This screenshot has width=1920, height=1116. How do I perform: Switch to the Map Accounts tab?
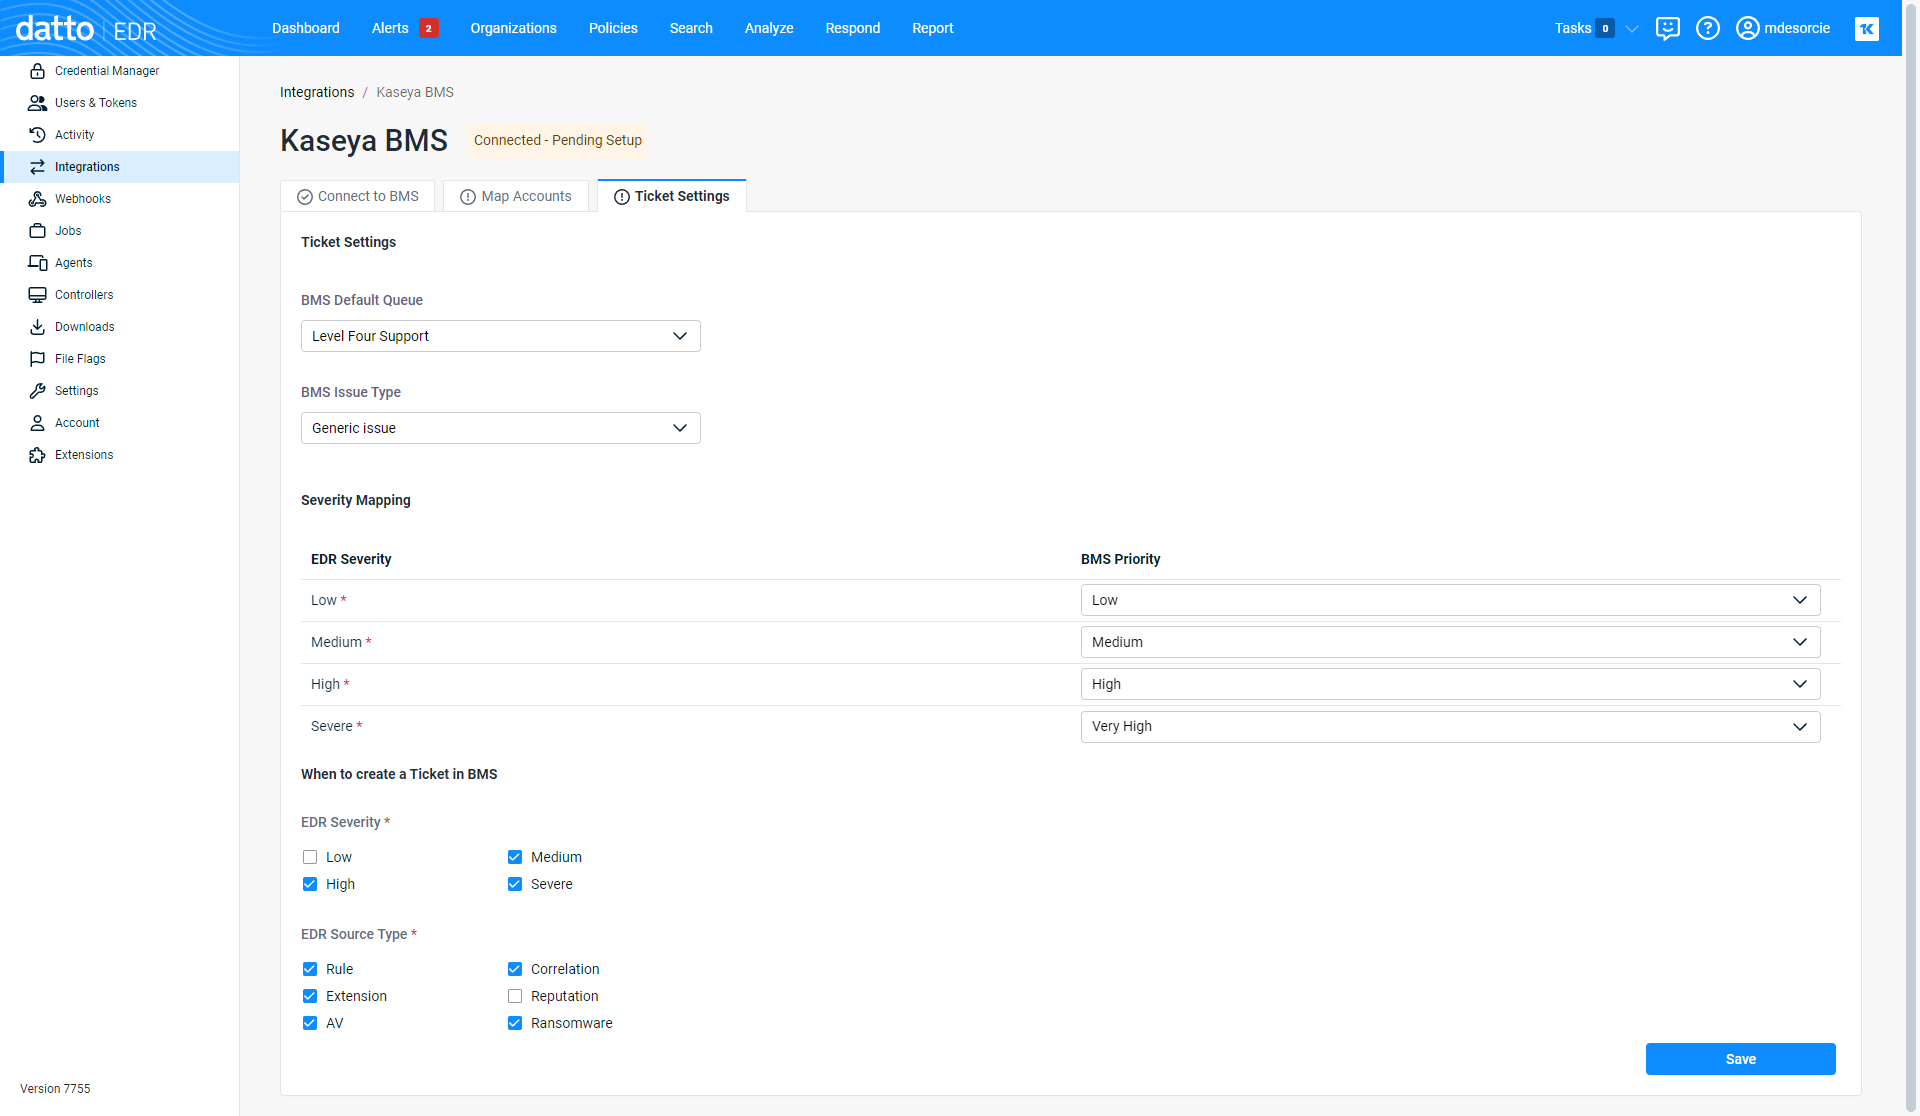click(516, 196)
